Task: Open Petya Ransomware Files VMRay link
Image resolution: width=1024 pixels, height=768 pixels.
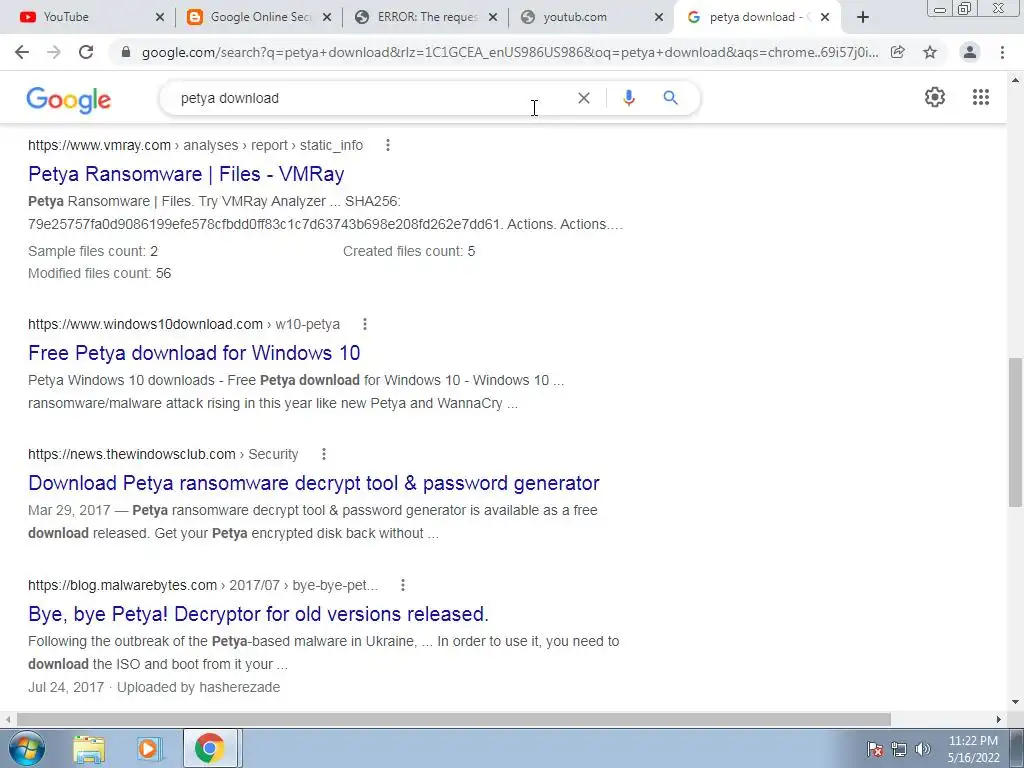Action: click(186, 174)
